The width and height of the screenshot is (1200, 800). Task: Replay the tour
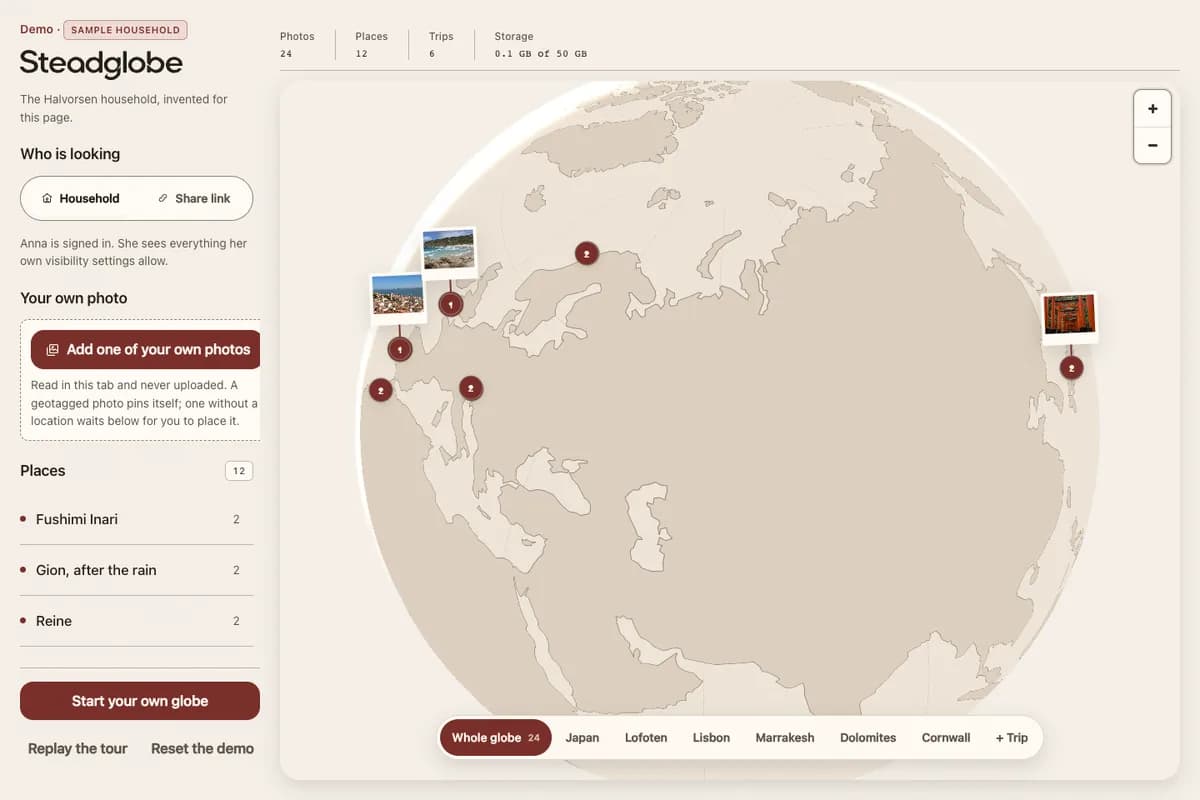tap(78, 748)
